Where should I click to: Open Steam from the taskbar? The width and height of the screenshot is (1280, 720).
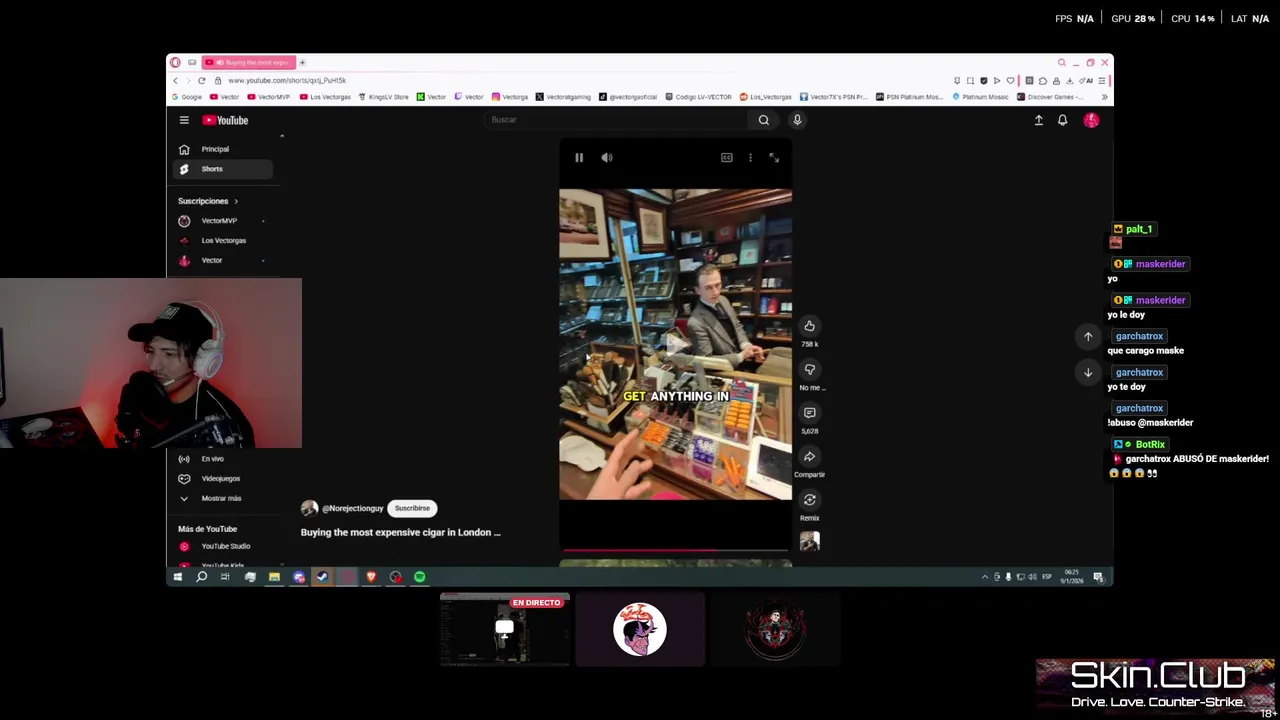(322, 577)
